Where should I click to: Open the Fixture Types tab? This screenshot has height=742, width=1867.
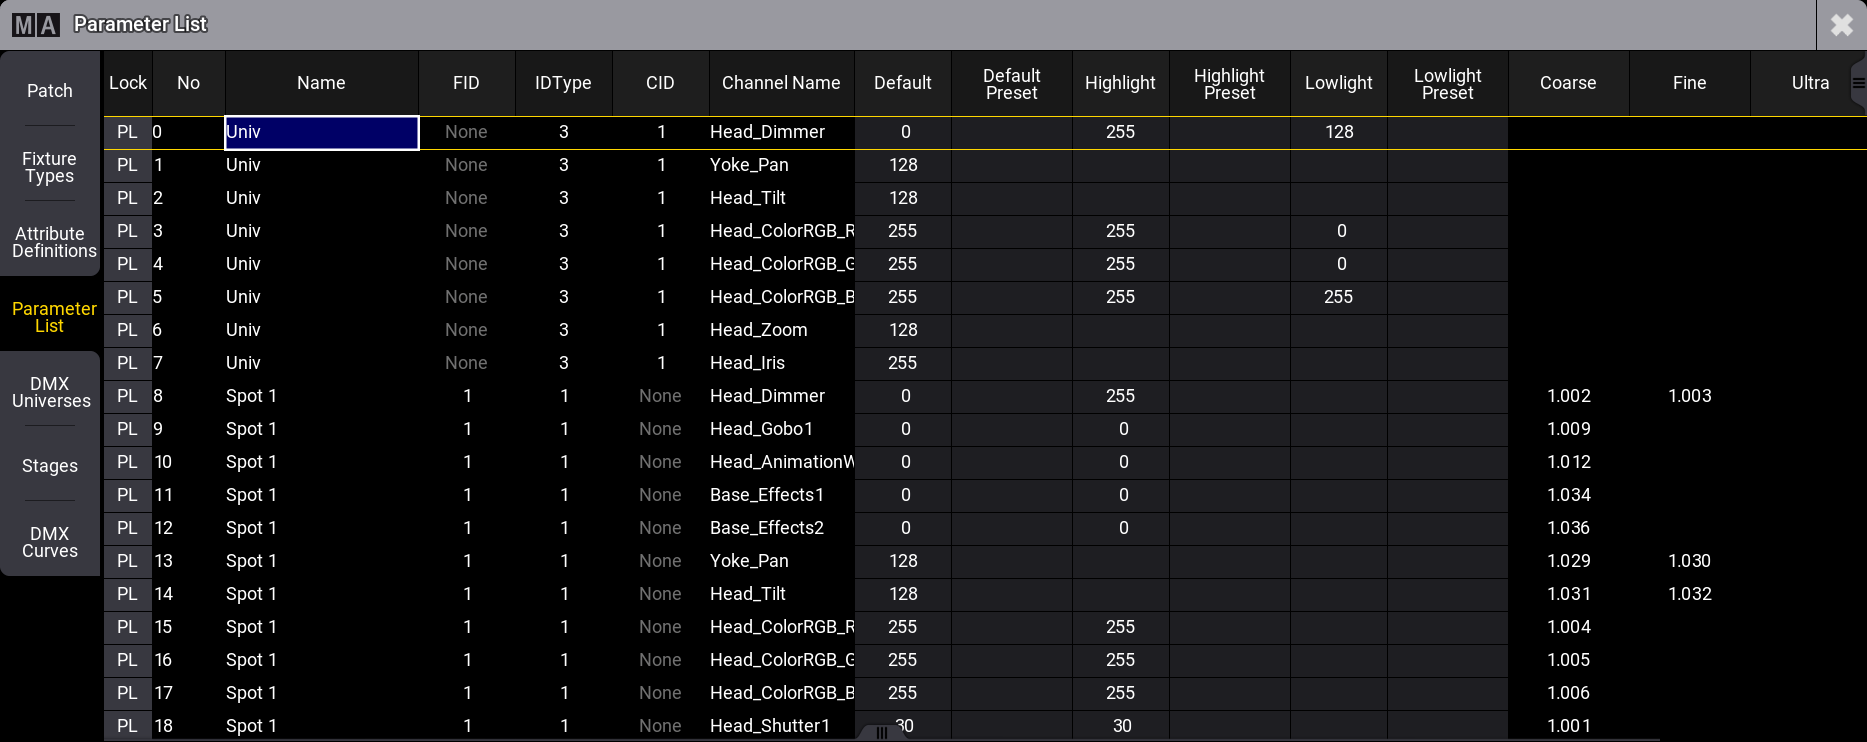(50, 167)
